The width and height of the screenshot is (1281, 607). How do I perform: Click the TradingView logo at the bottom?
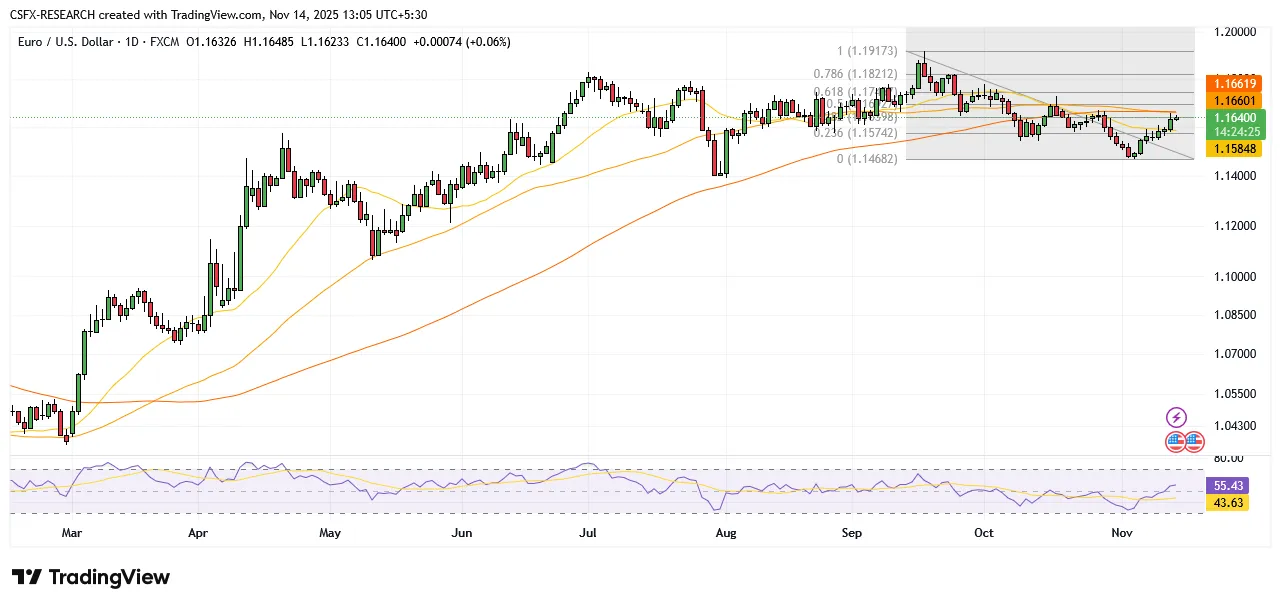click(x=91, y=578)
